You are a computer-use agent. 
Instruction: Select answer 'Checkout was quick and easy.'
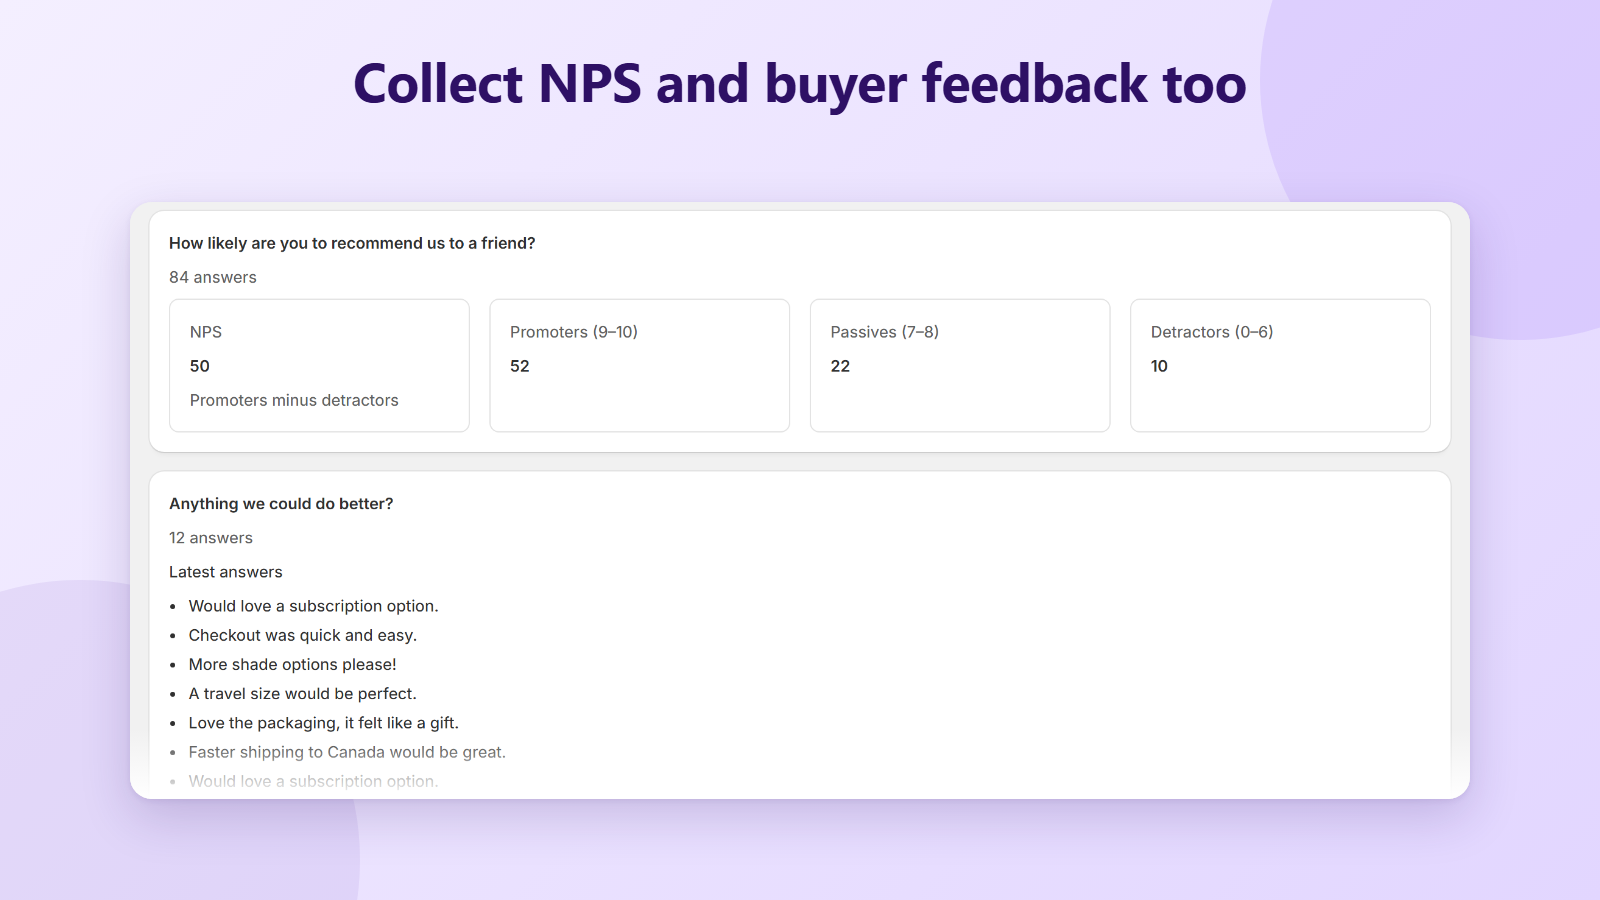tap(303, 635)
